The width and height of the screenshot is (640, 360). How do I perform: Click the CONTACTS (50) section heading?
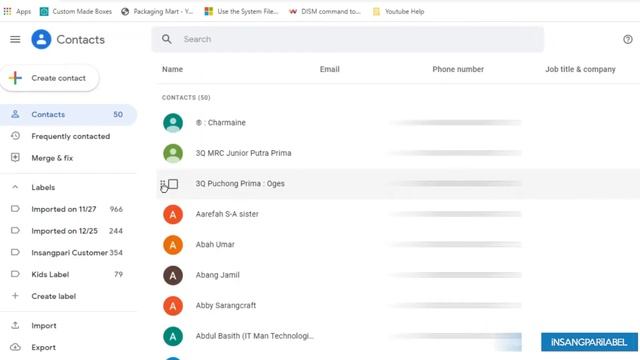(x=186, y=98)
